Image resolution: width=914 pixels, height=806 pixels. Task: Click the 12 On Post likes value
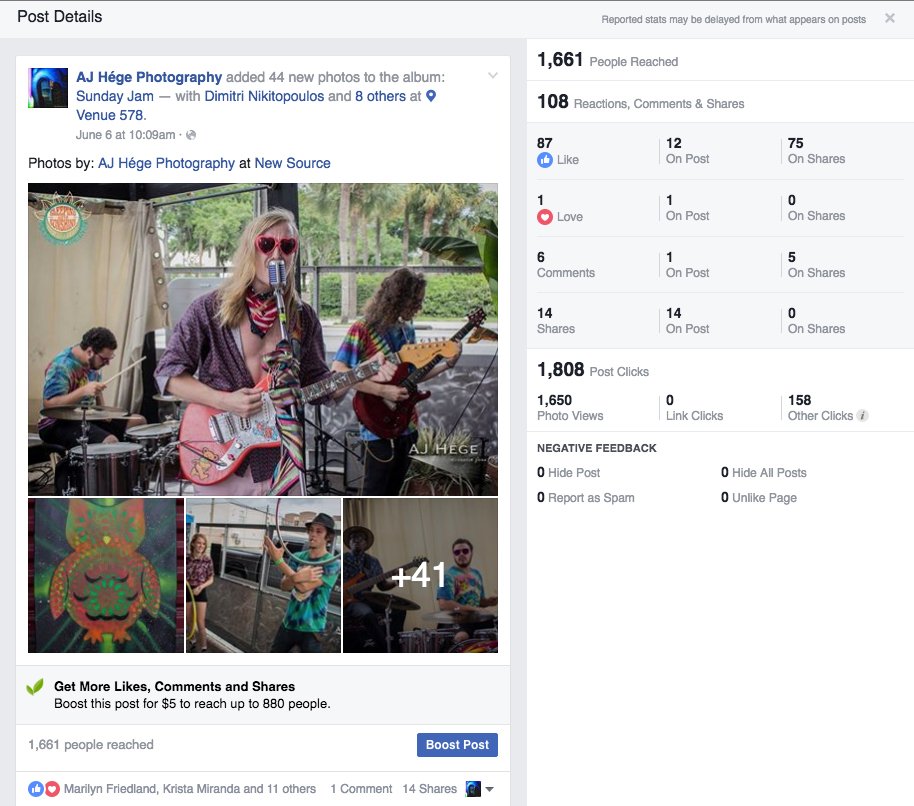point(687,151)
